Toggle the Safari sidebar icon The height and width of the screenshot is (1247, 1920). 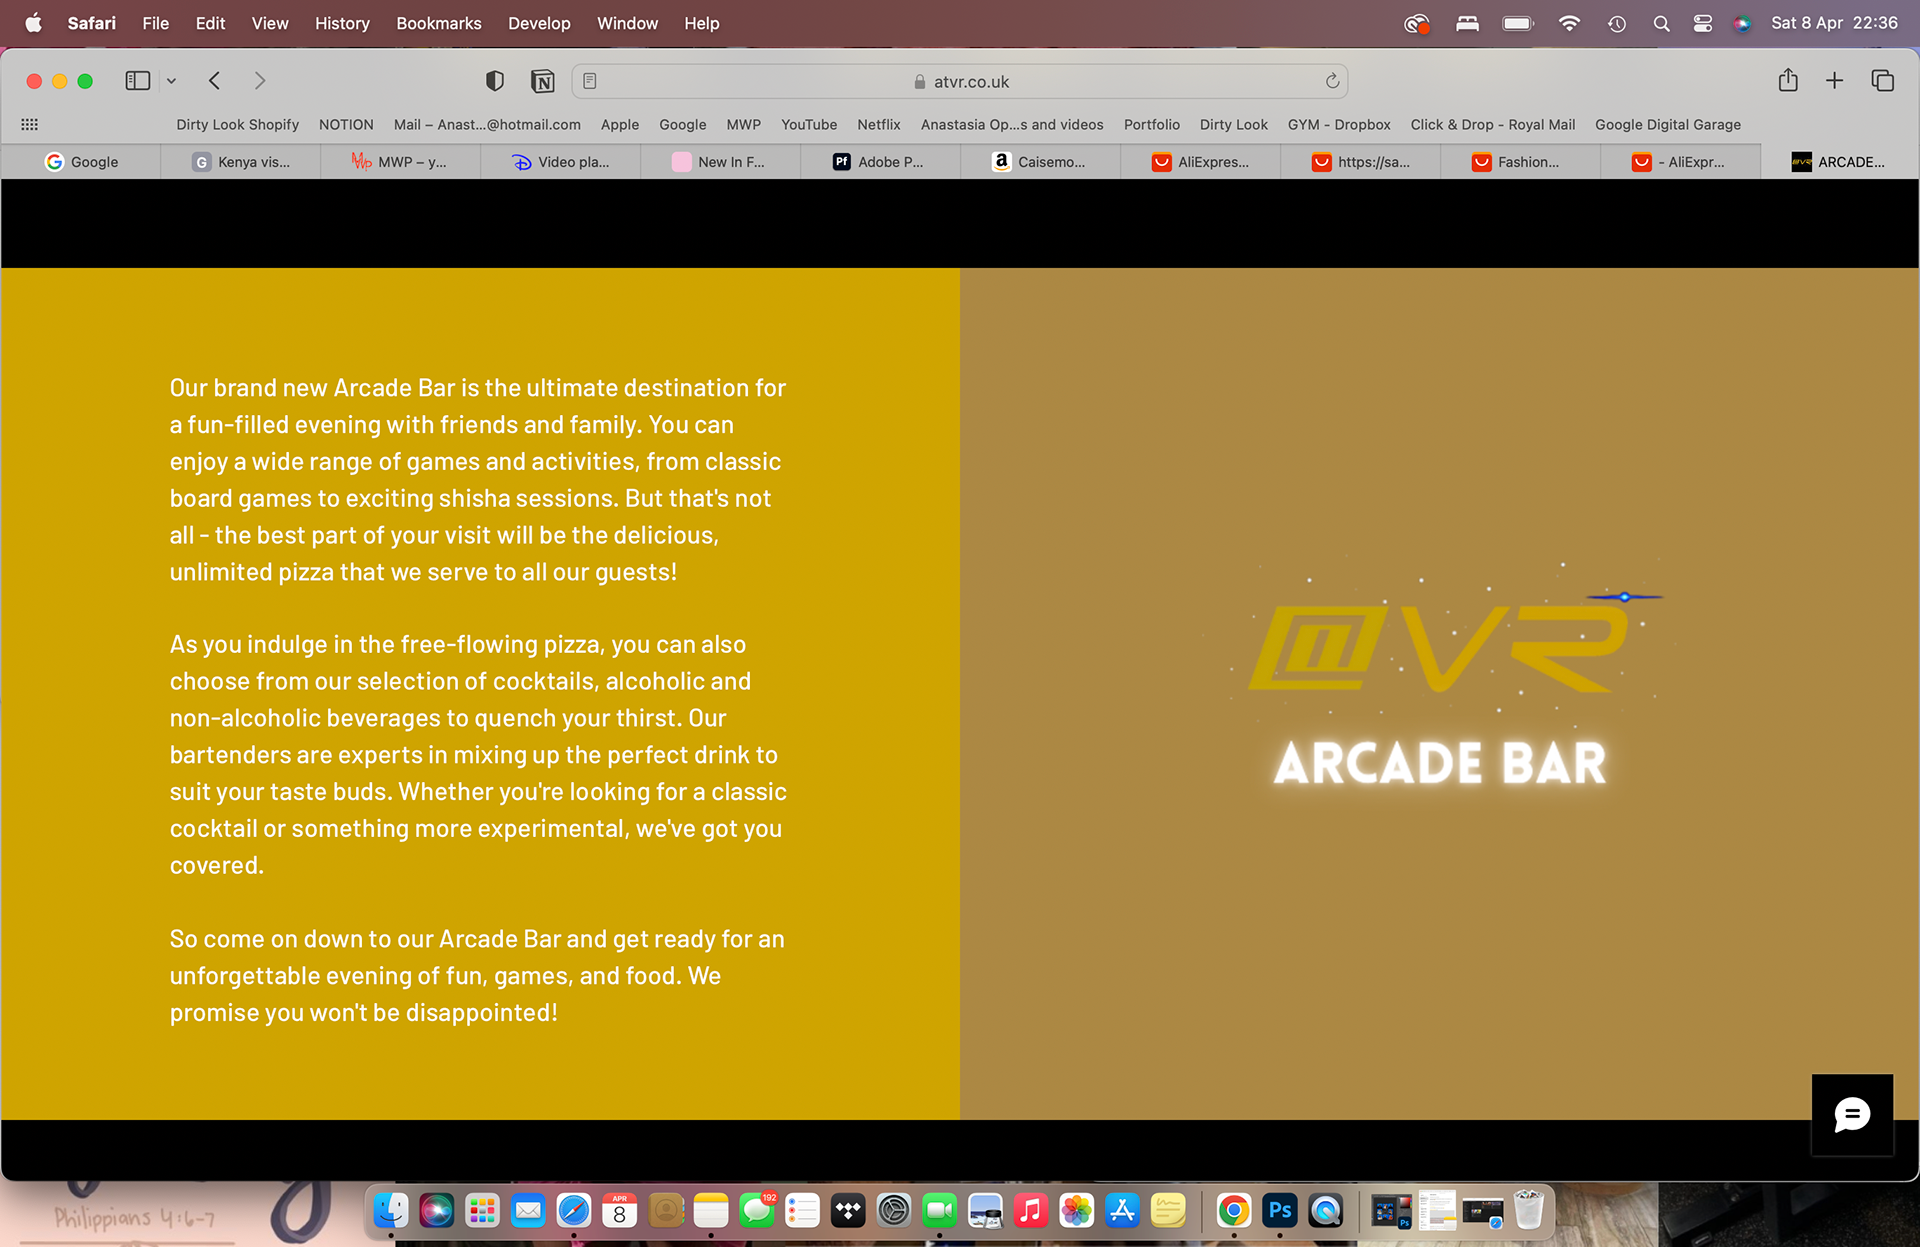pos(137,81)
